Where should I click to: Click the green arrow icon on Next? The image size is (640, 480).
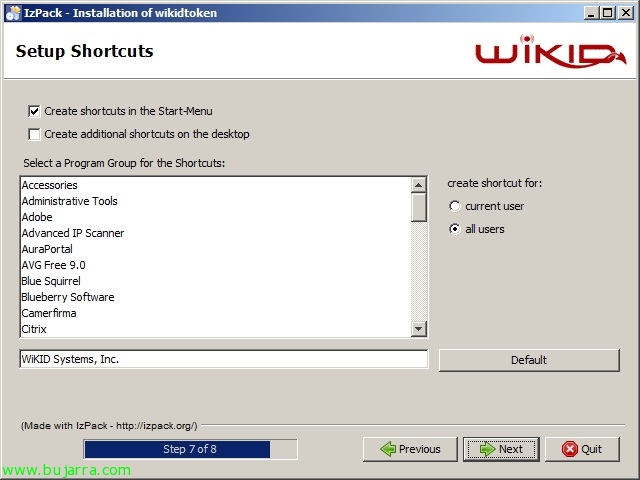pyautogui.click(x=487, y=449)
